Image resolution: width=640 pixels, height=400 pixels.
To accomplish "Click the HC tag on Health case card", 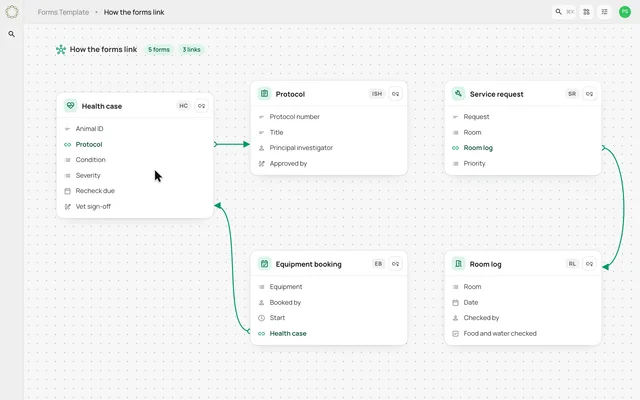I will tap(184, 106).
